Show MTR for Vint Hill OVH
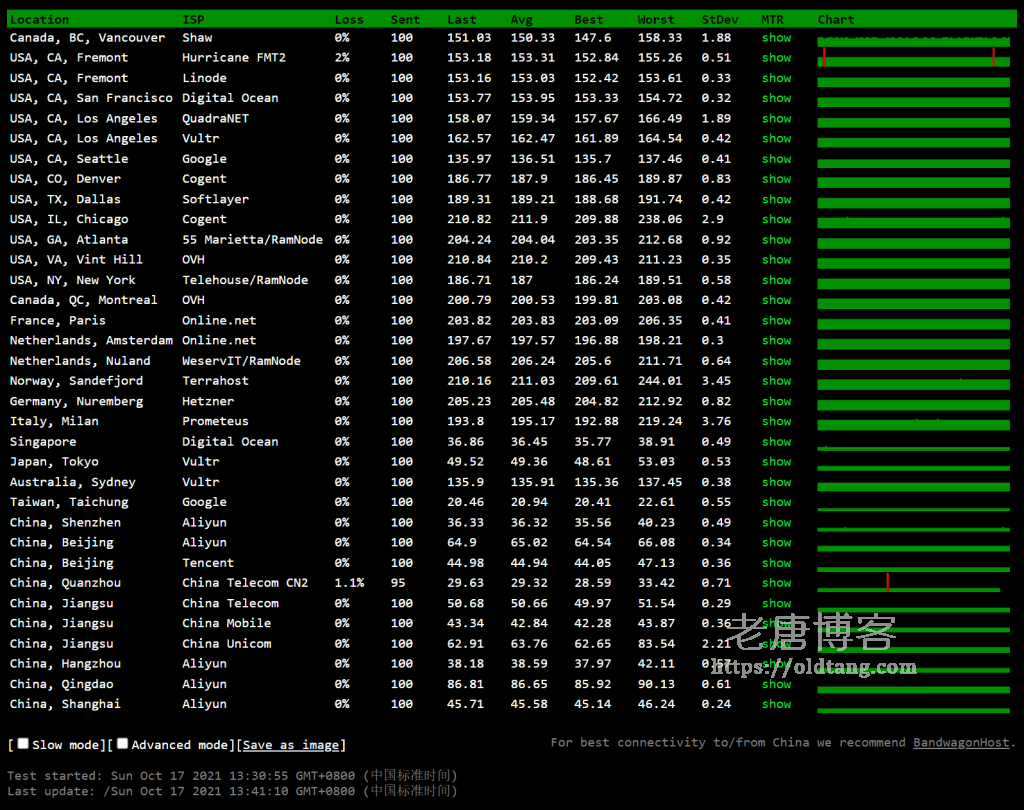 (x=776, y=259)
